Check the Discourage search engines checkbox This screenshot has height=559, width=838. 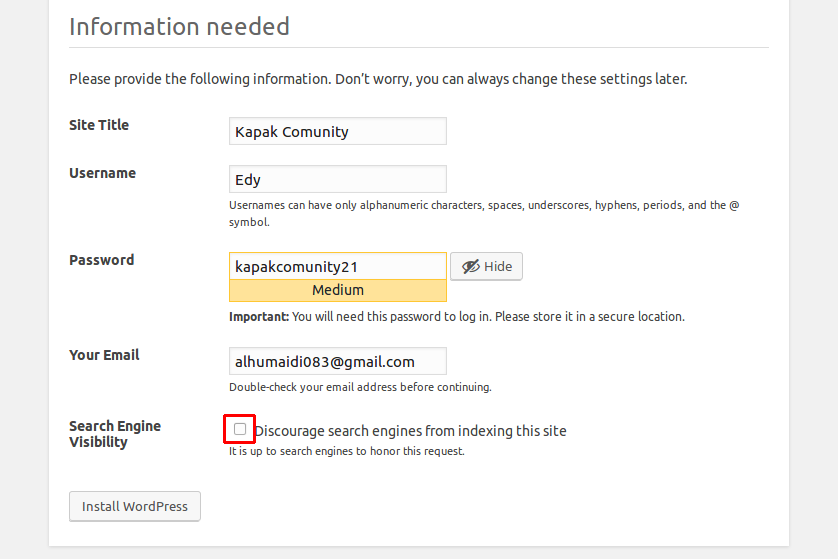coord(240,429)
